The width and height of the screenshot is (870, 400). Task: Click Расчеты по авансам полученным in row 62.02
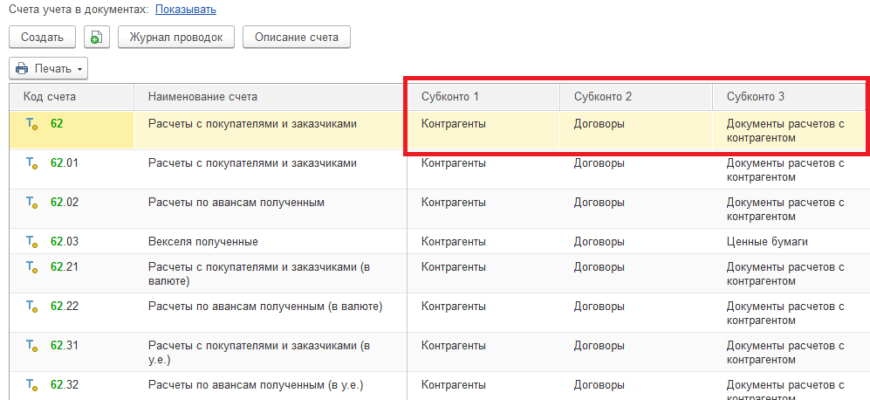236,202
